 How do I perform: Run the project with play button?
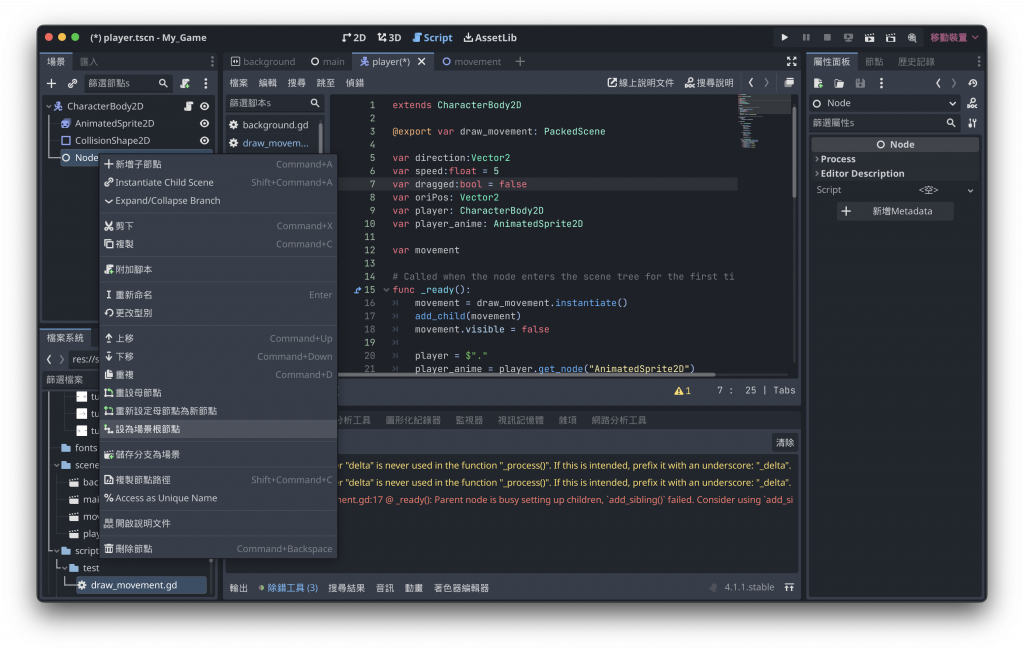click(784, 37)
